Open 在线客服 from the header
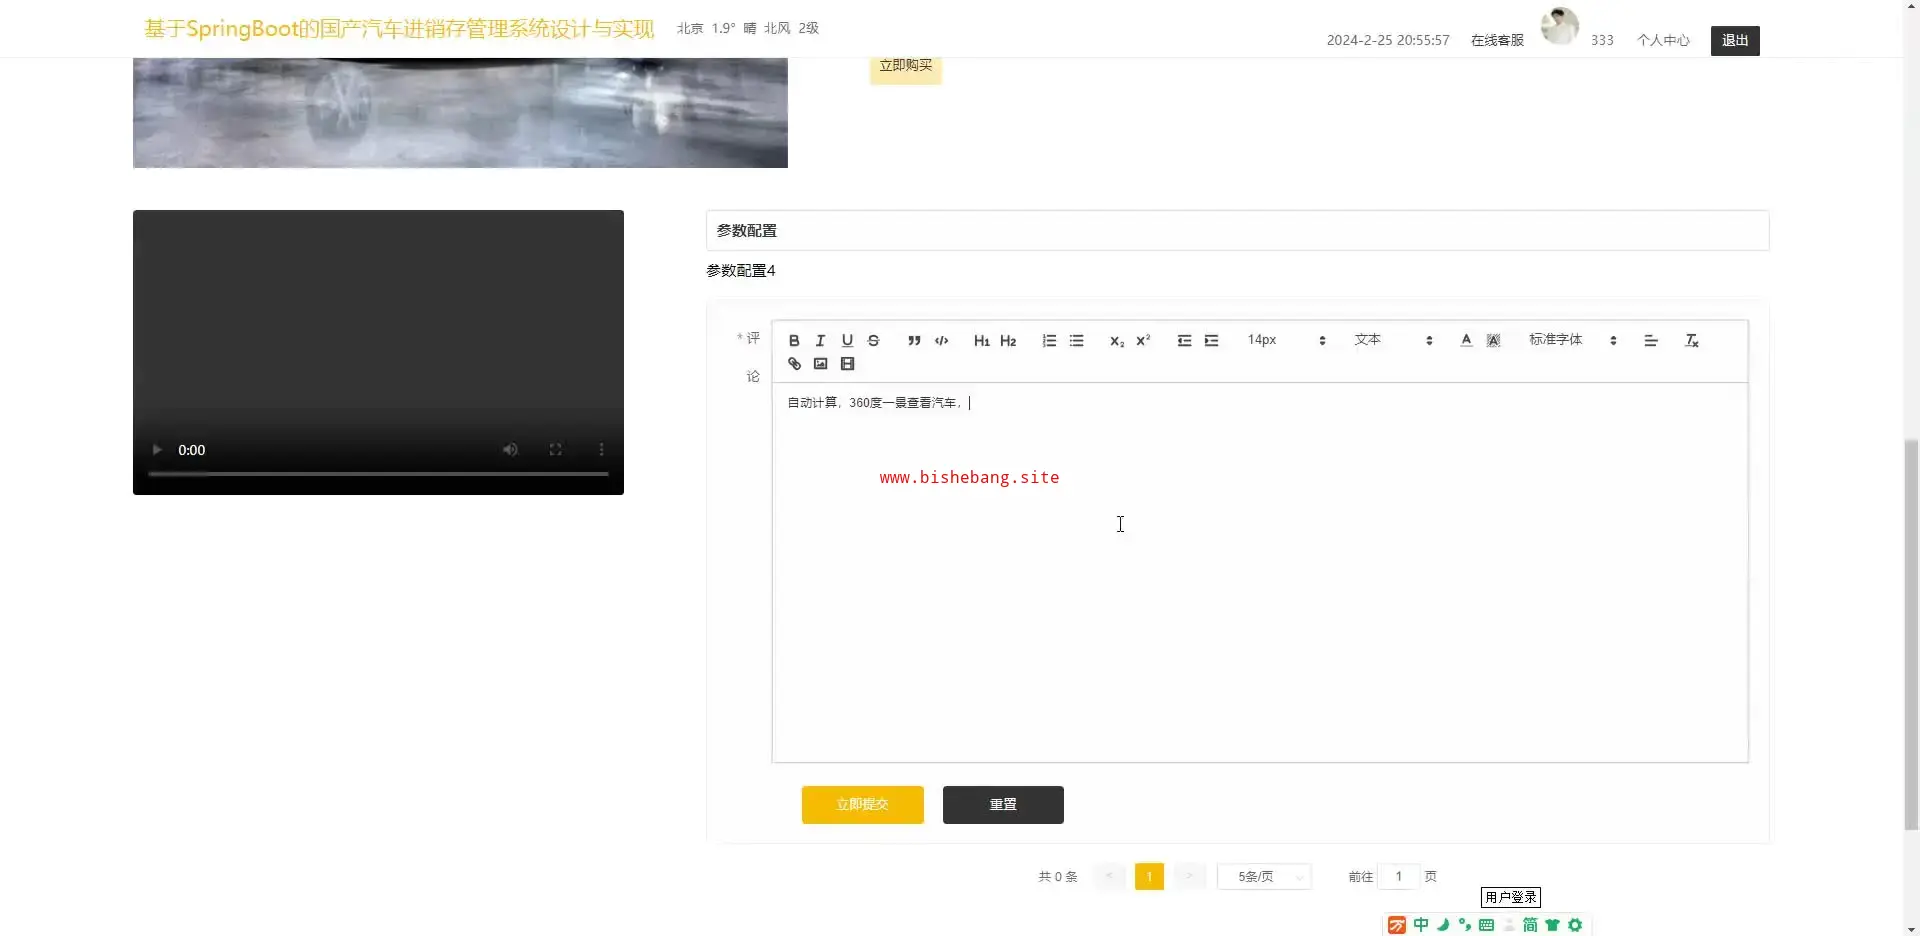The height and width of the screenshot is (936, 1920). tap(1497, 40)
